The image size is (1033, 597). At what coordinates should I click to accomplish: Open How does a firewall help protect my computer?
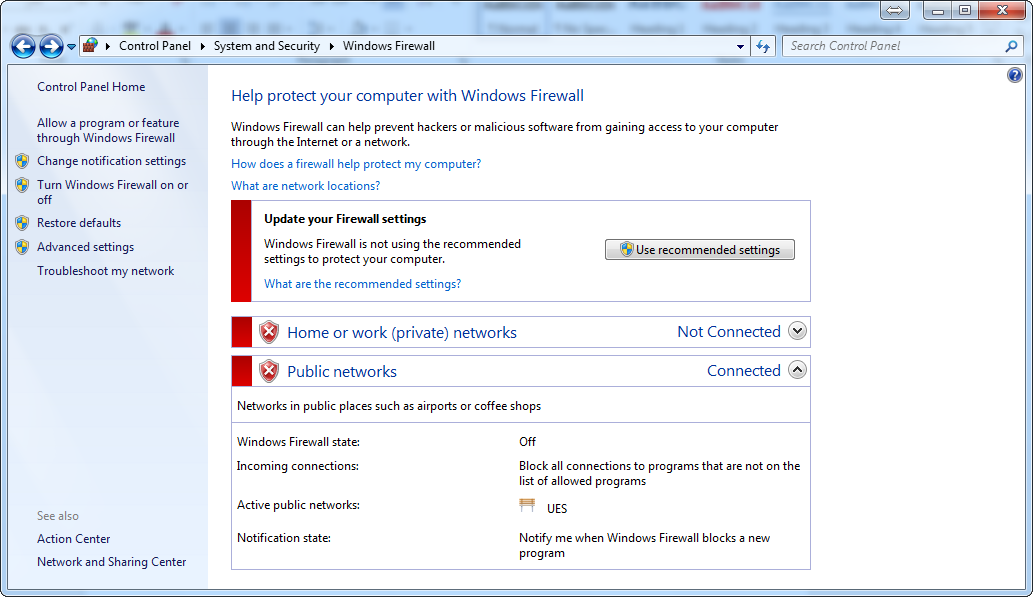click(356, 164)
